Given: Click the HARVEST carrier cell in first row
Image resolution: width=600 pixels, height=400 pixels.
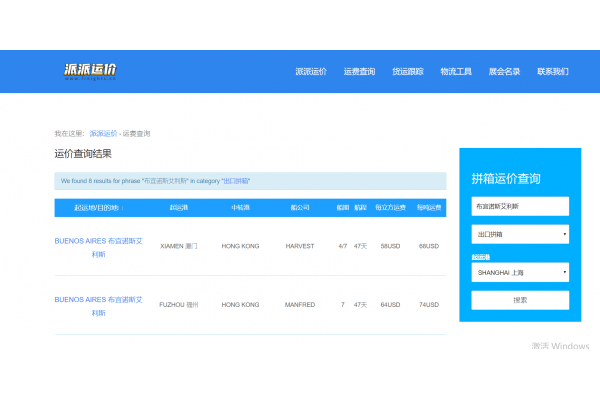Looking at the screenshot, I should pyautogui.click(x=299, y=245).
